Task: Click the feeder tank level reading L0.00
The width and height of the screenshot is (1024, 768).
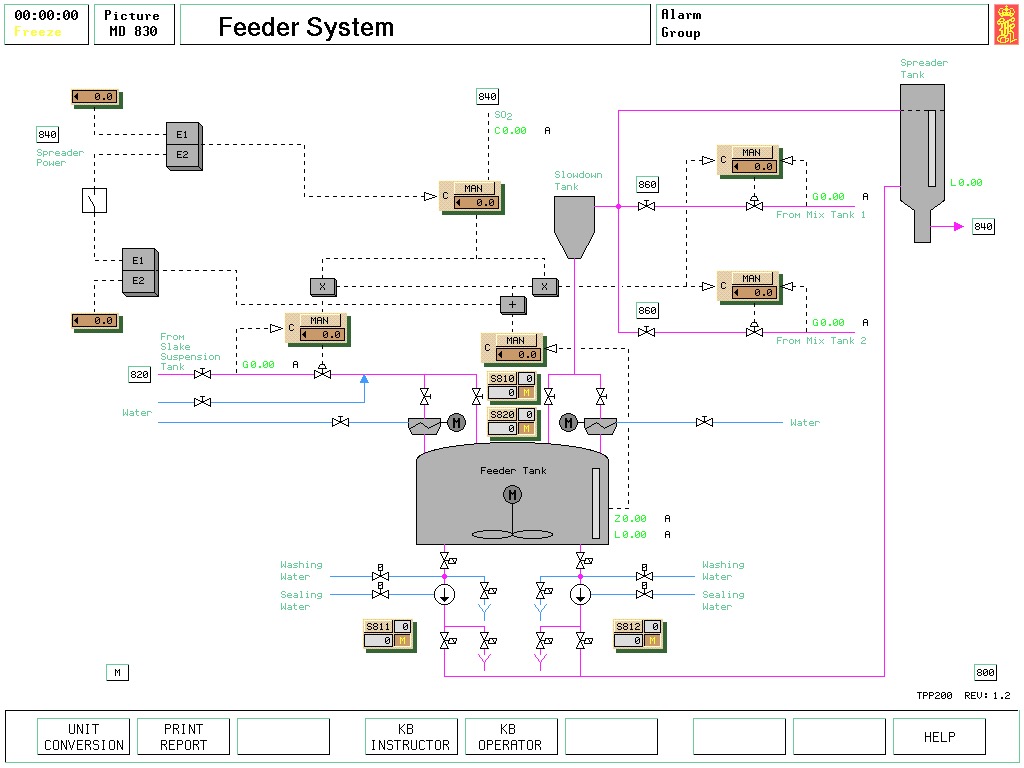Action: pos(630,535)
